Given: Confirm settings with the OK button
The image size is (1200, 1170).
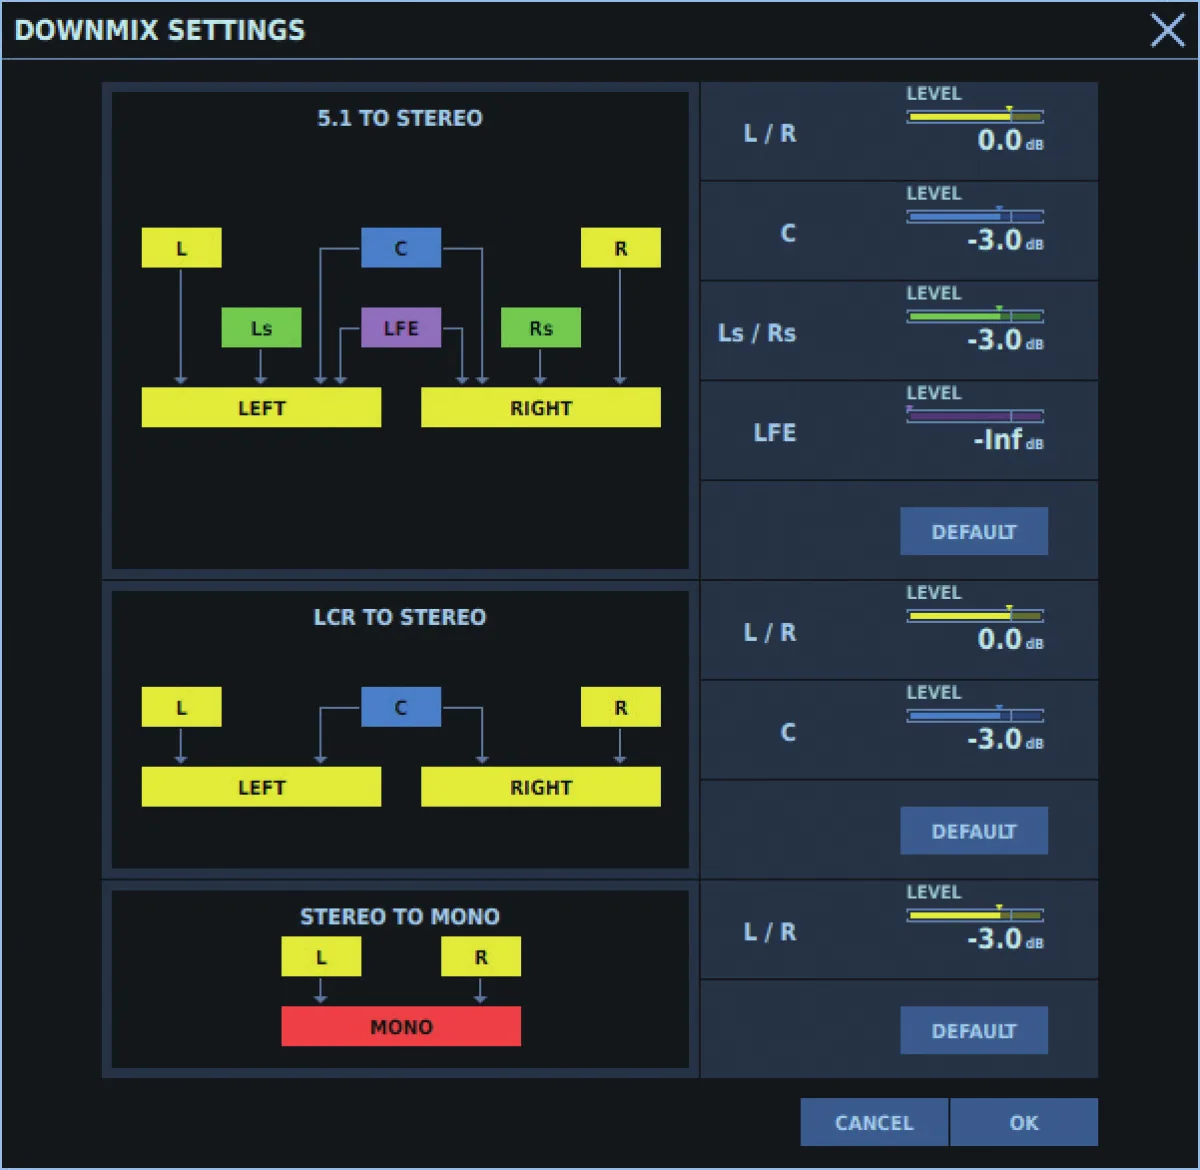Looking at the screenshot, I should point(1024,1122).
